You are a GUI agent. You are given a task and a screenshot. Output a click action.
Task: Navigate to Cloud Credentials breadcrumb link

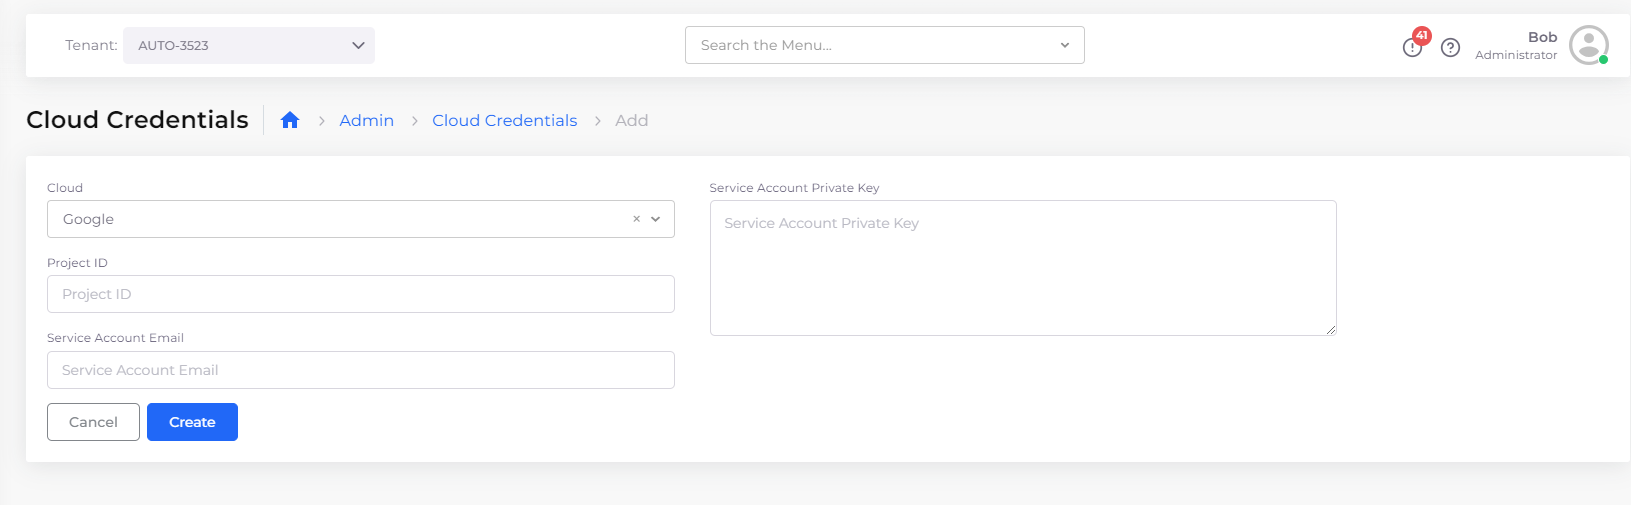(504, 120)
